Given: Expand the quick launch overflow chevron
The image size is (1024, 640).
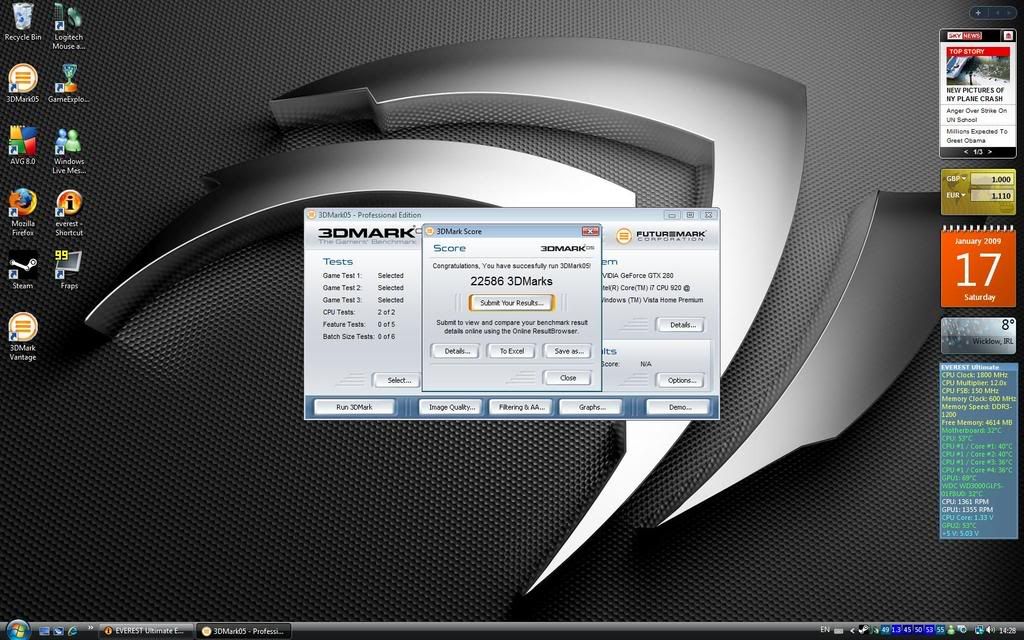Looking at the screenshot, I should [x=91, y=627].
